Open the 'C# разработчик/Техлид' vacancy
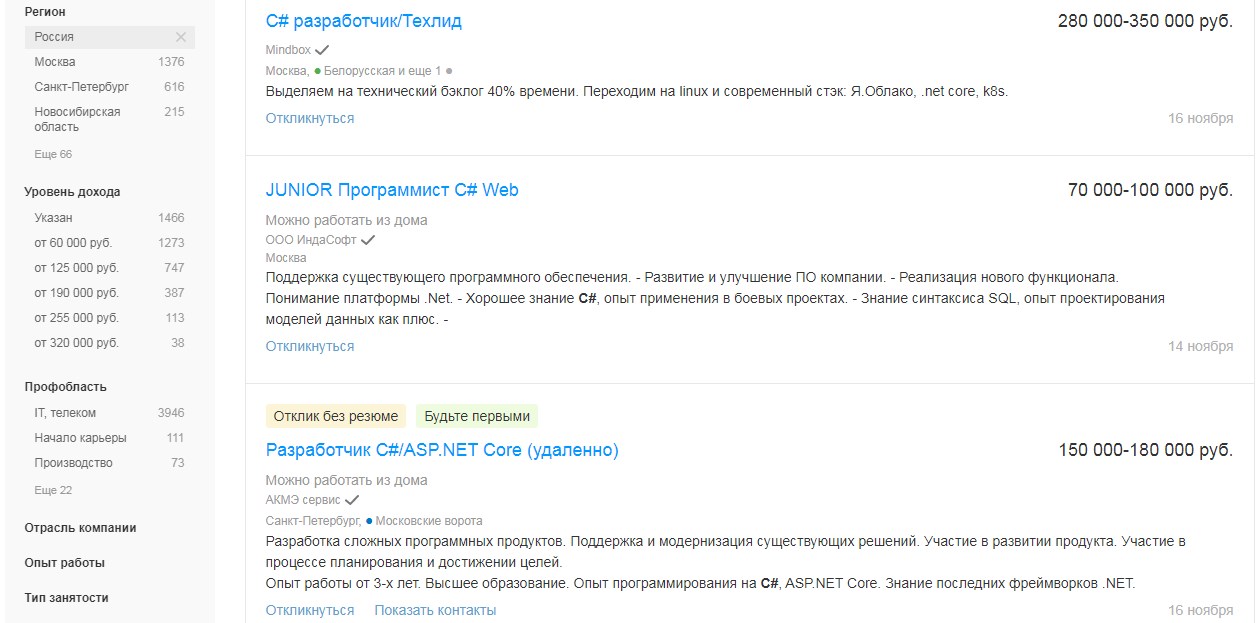 click(362, 20)
